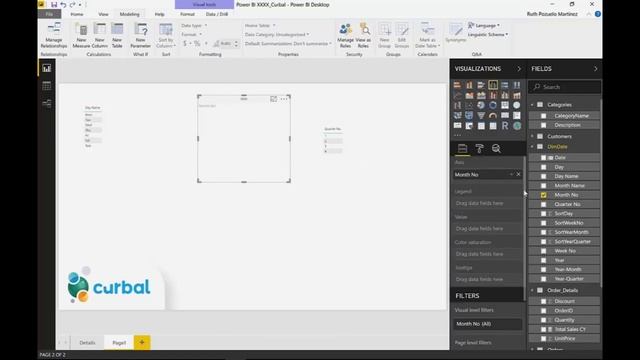
Task: Collapse the Visualizations pane chevron
Action: [519, 69]
